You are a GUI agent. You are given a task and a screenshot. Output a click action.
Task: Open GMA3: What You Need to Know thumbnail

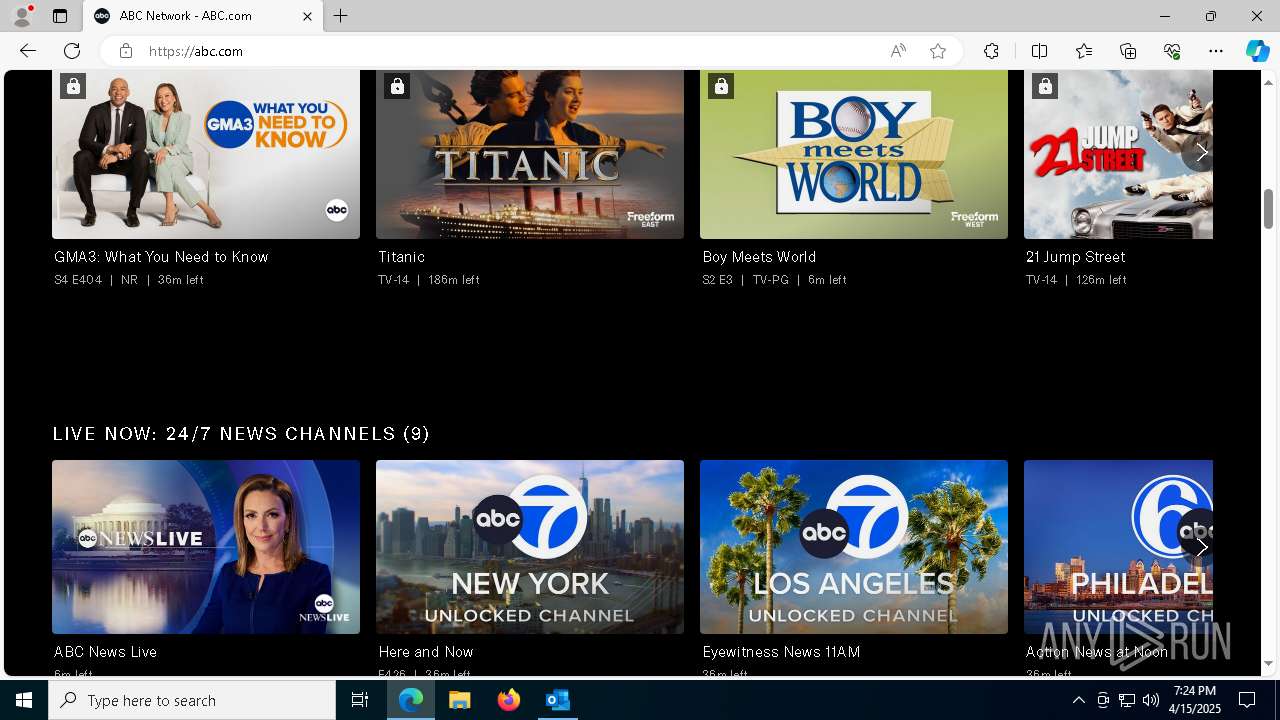coord(206,154)
